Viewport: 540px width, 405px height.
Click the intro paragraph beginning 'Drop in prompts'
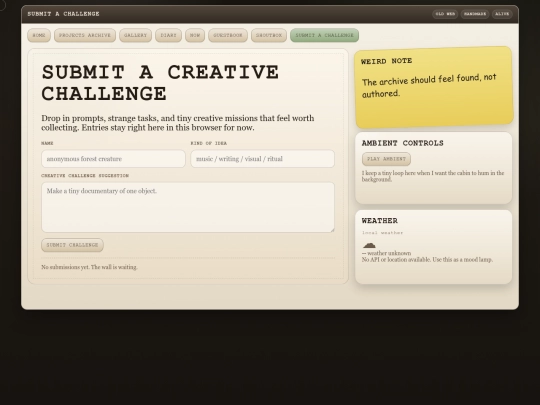pyautogui.click(x=178, y=123)
